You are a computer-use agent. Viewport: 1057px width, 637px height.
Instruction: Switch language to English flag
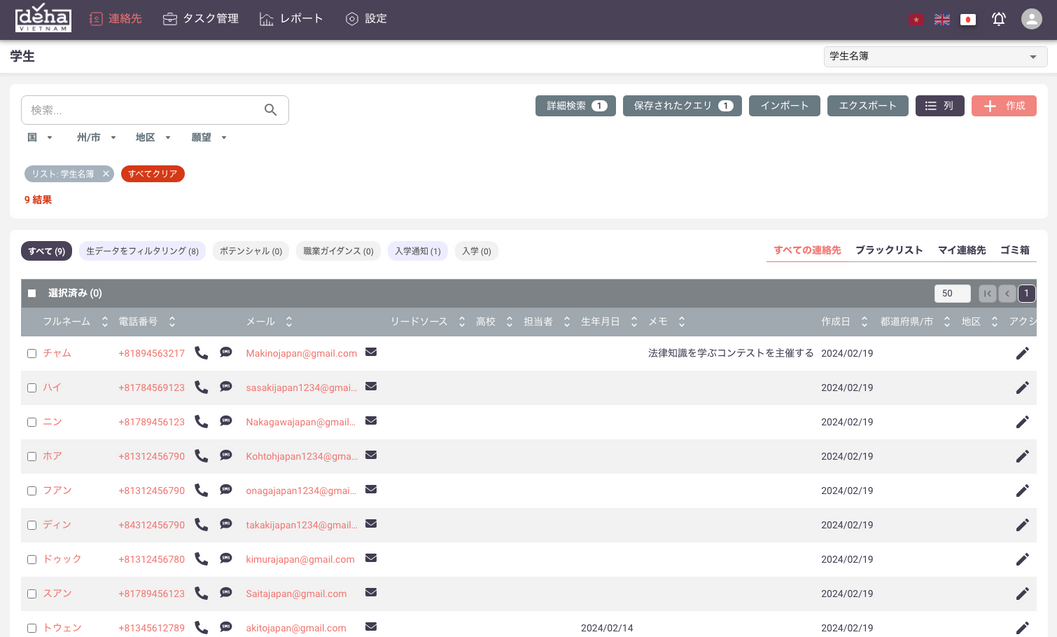pos(942,19)
